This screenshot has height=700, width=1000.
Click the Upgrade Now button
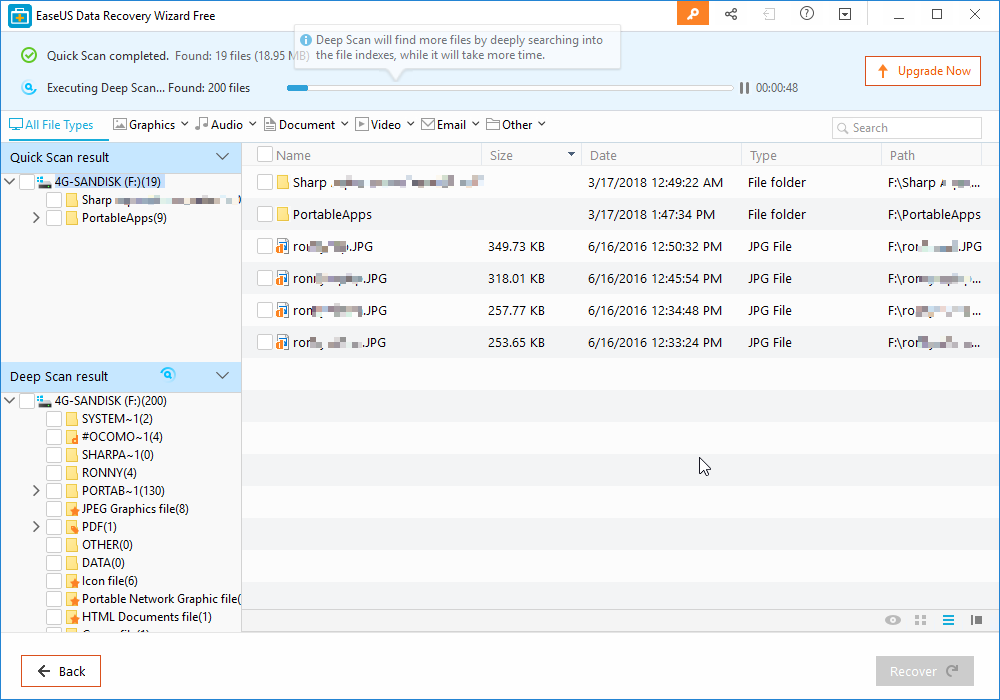923,71
